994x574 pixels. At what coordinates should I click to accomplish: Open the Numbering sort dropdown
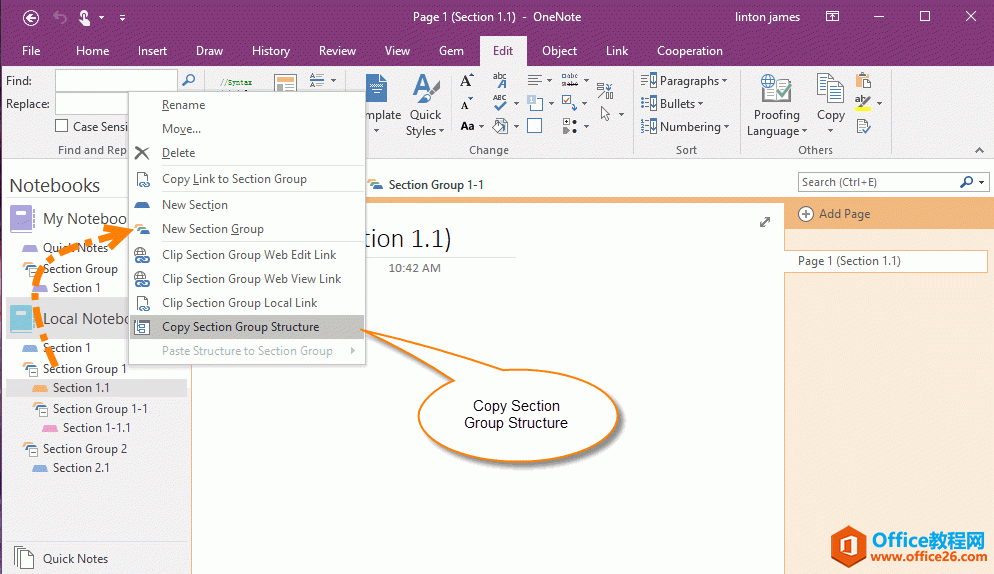[685, 126]
